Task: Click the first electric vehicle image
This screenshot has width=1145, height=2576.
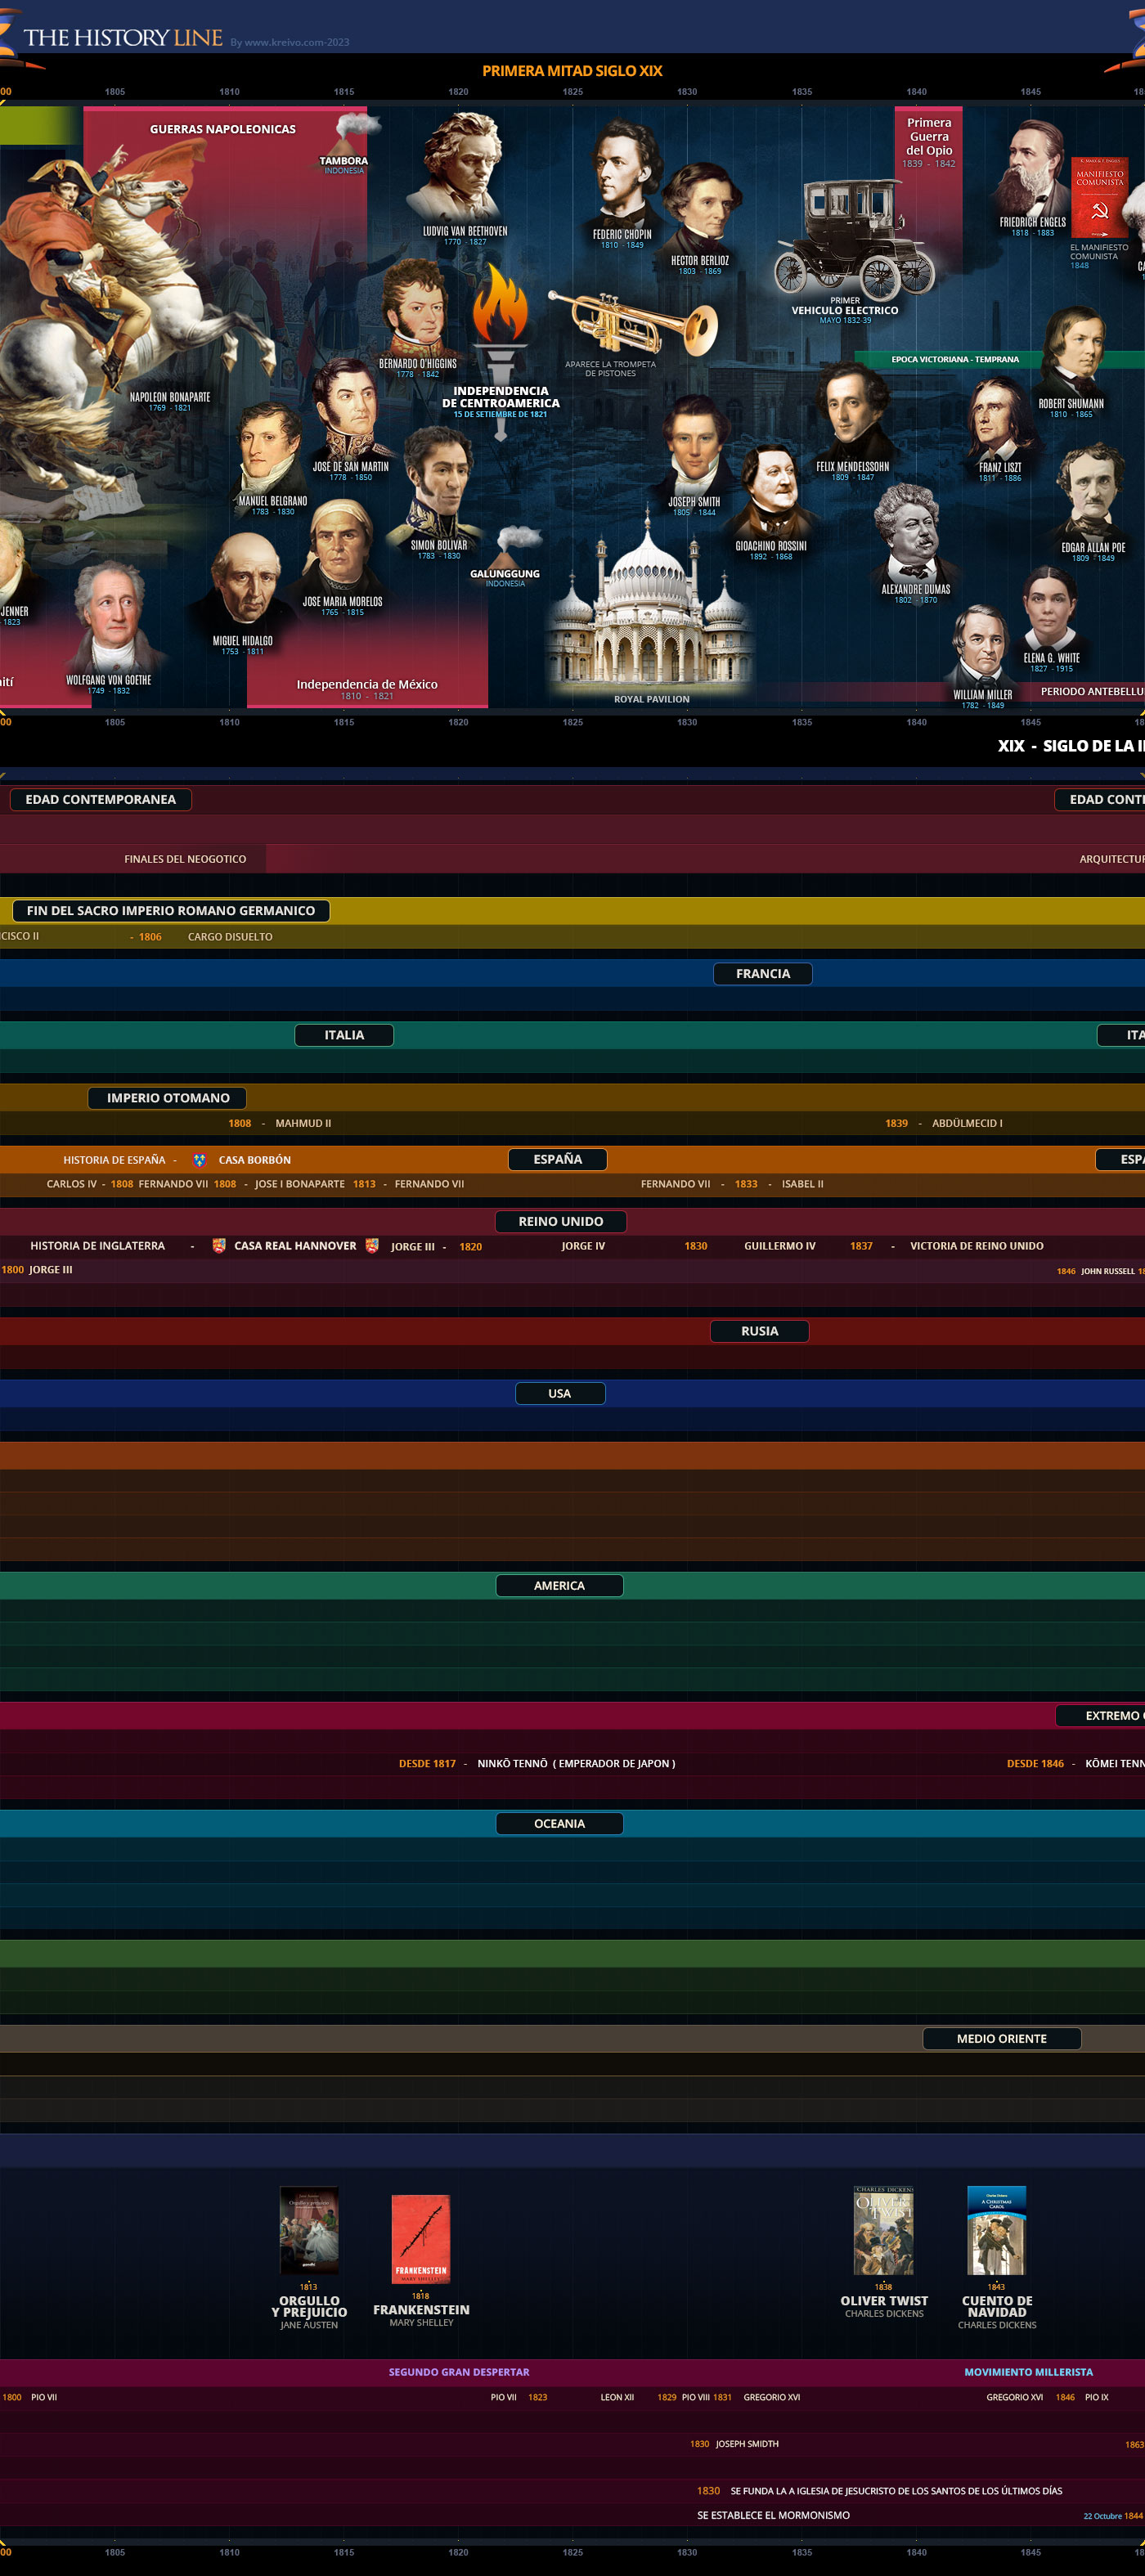Action: click(854, 238)
